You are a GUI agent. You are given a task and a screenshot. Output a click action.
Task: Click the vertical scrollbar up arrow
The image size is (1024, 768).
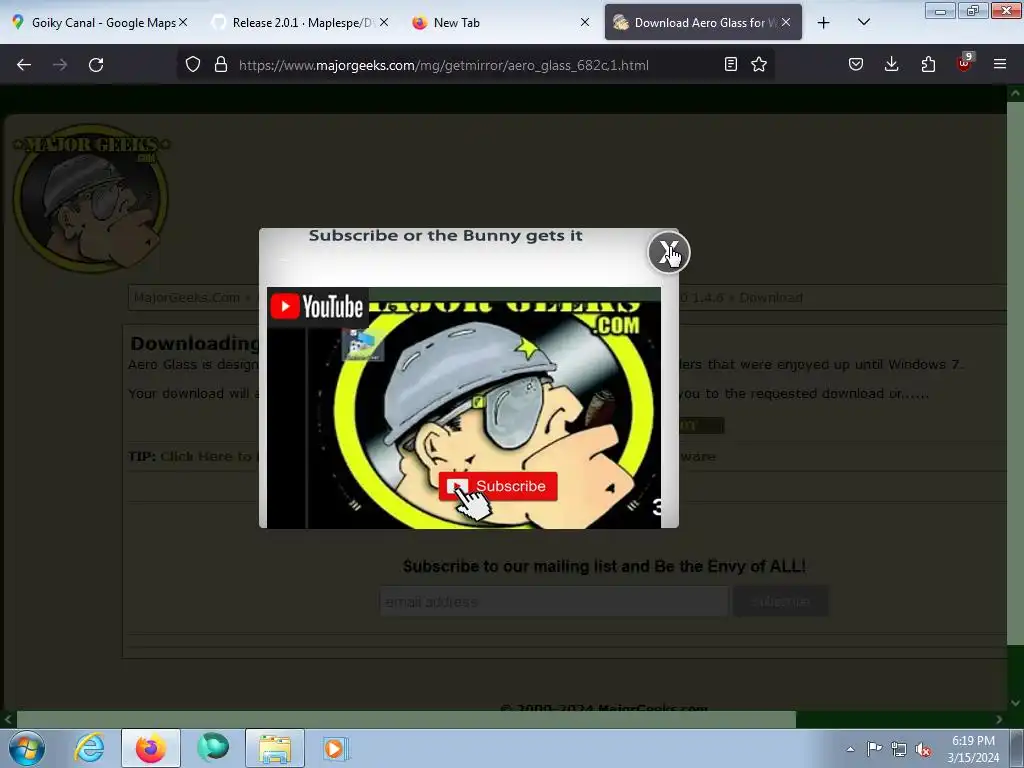(1015, 93)
